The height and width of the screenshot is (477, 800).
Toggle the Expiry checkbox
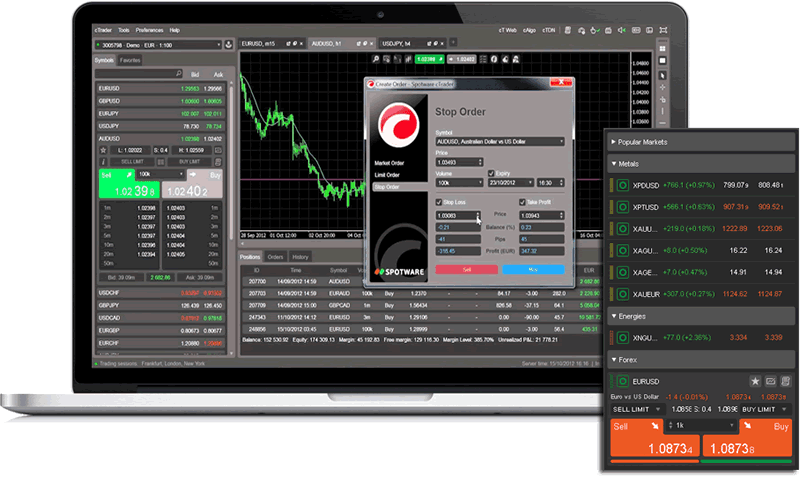pyautogui.click(x=491, y=173)
